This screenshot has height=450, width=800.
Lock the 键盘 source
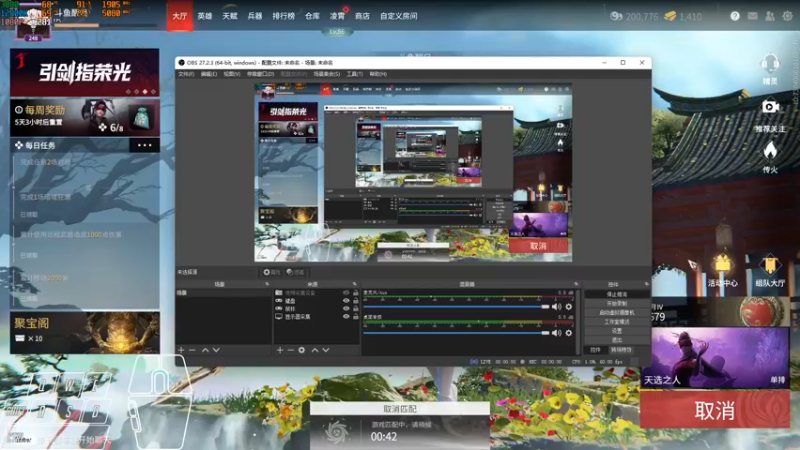coord(356,301)
